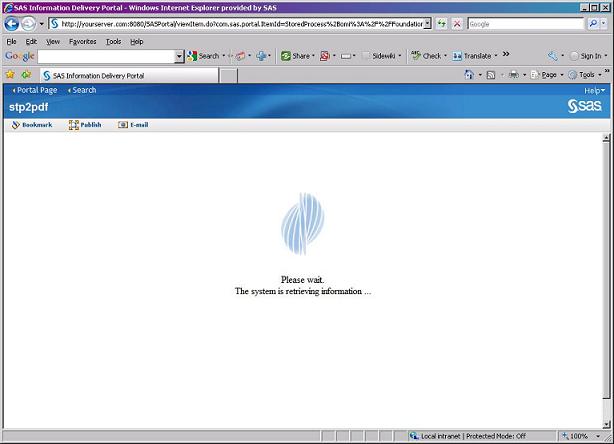Open the Tools menu in menu bar
This screenshot has height=444, width=614.
click(x=113, y=42)
